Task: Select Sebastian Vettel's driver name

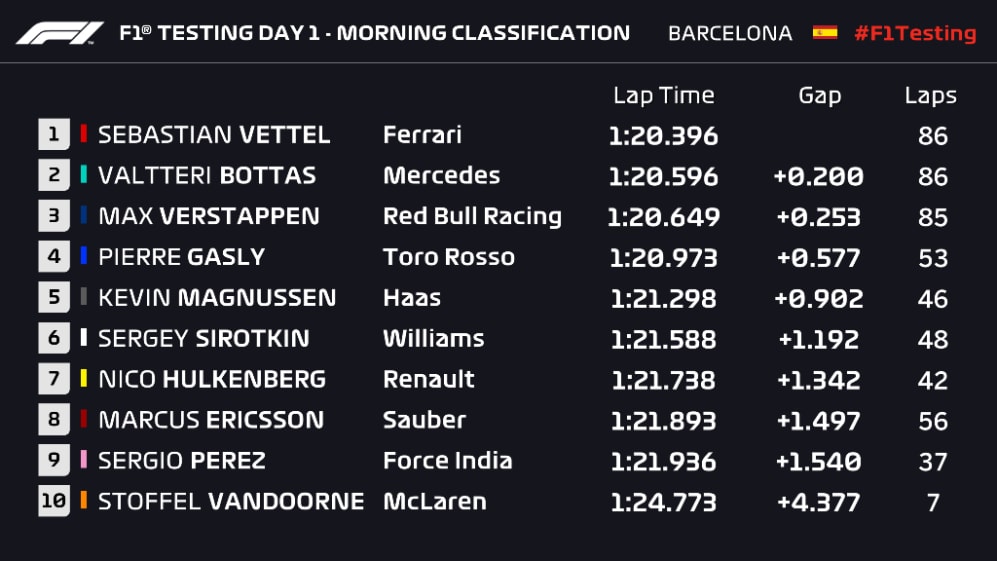Action: 214,135
